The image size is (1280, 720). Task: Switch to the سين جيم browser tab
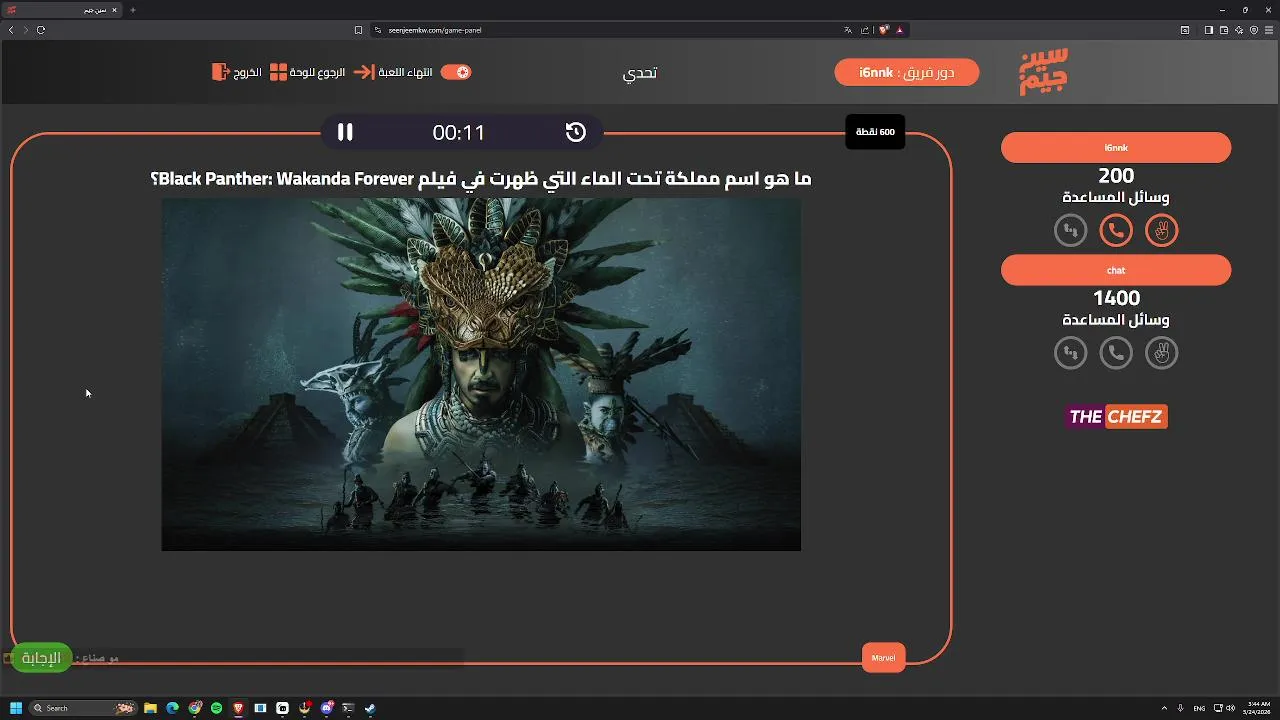(60, 10)
